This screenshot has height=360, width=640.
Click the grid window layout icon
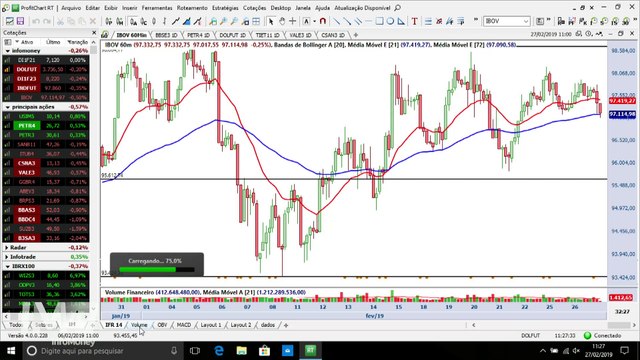tap(256, 21)
